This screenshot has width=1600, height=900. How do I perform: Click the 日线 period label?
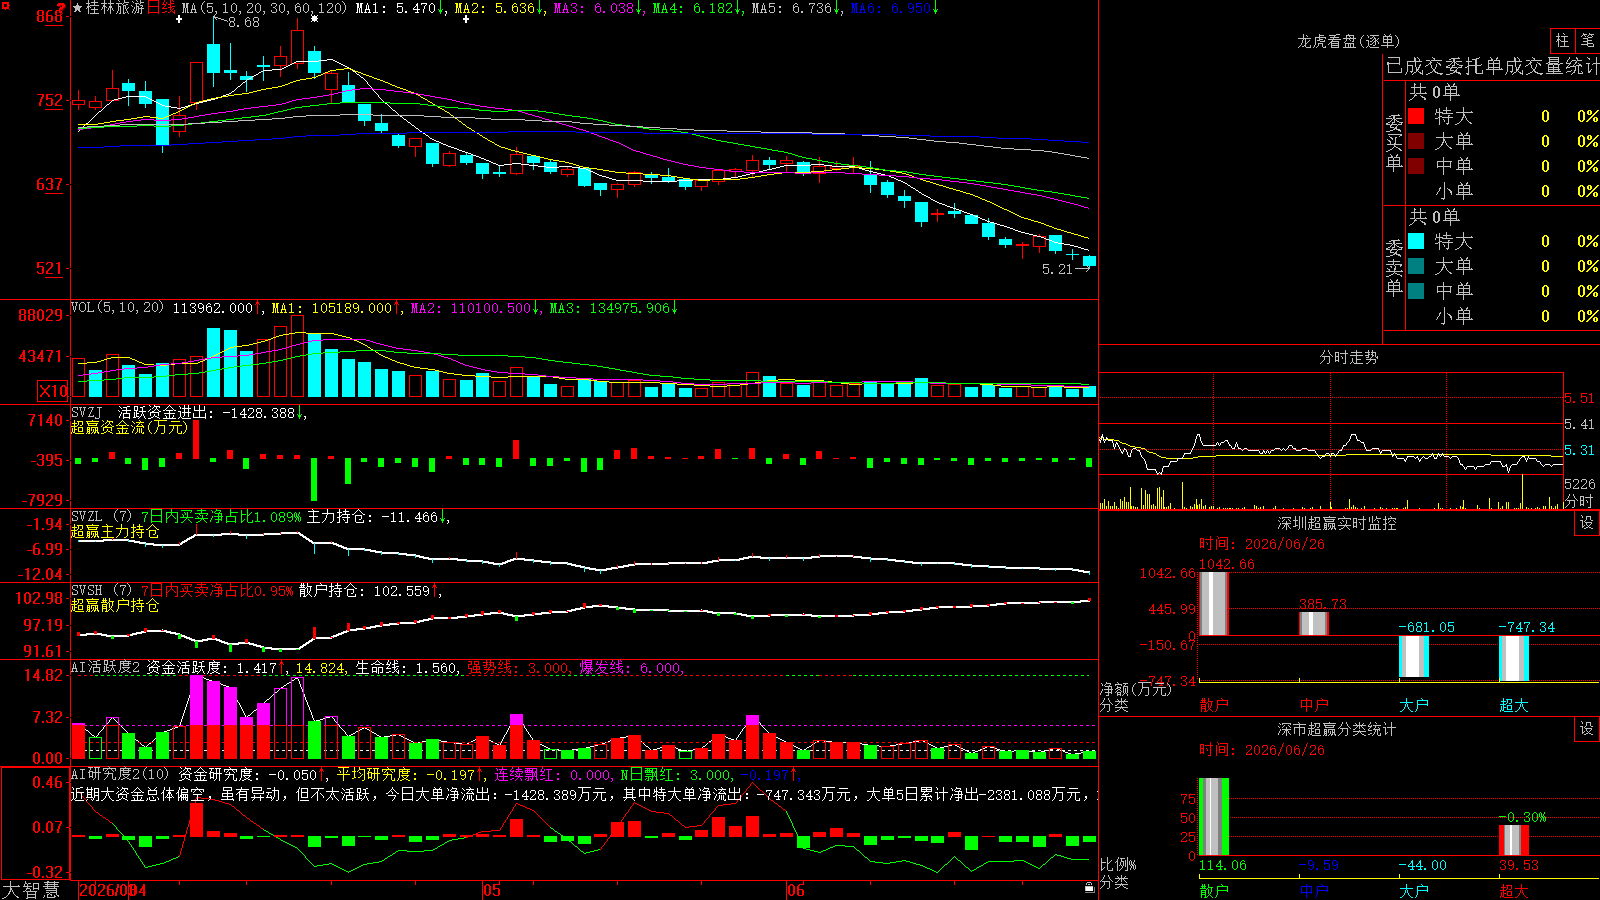click(161, 8)
